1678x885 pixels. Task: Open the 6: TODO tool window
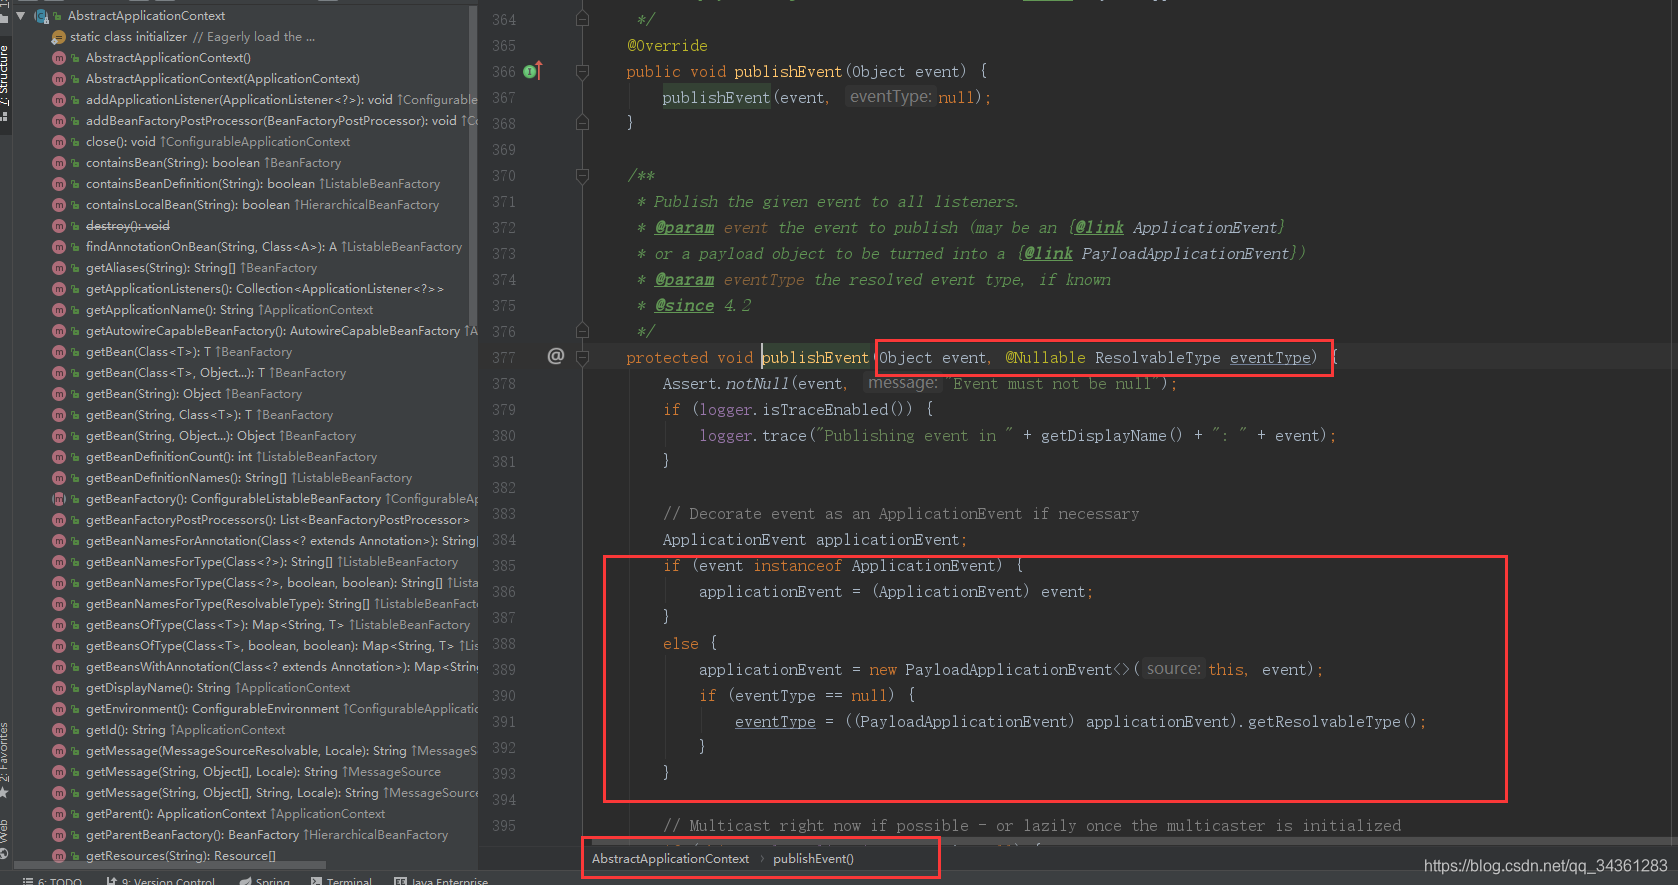coord(52,881)
